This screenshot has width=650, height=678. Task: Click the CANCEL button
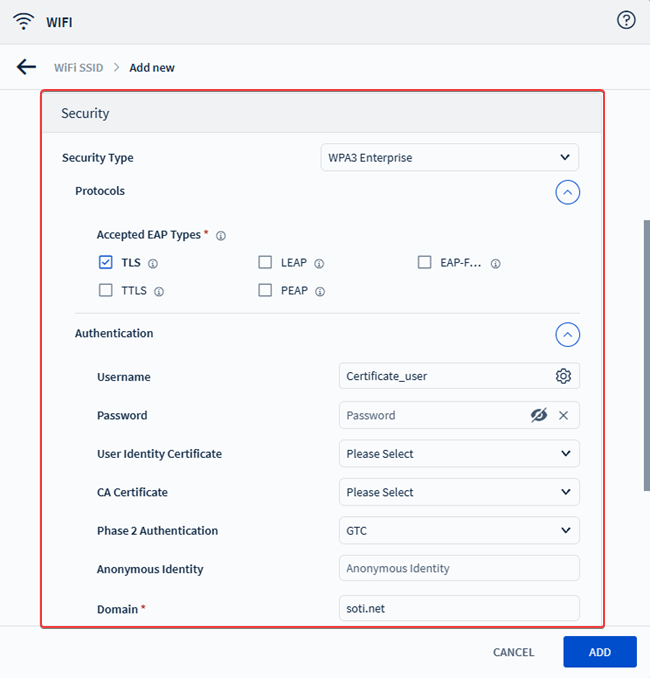point(513,652)
